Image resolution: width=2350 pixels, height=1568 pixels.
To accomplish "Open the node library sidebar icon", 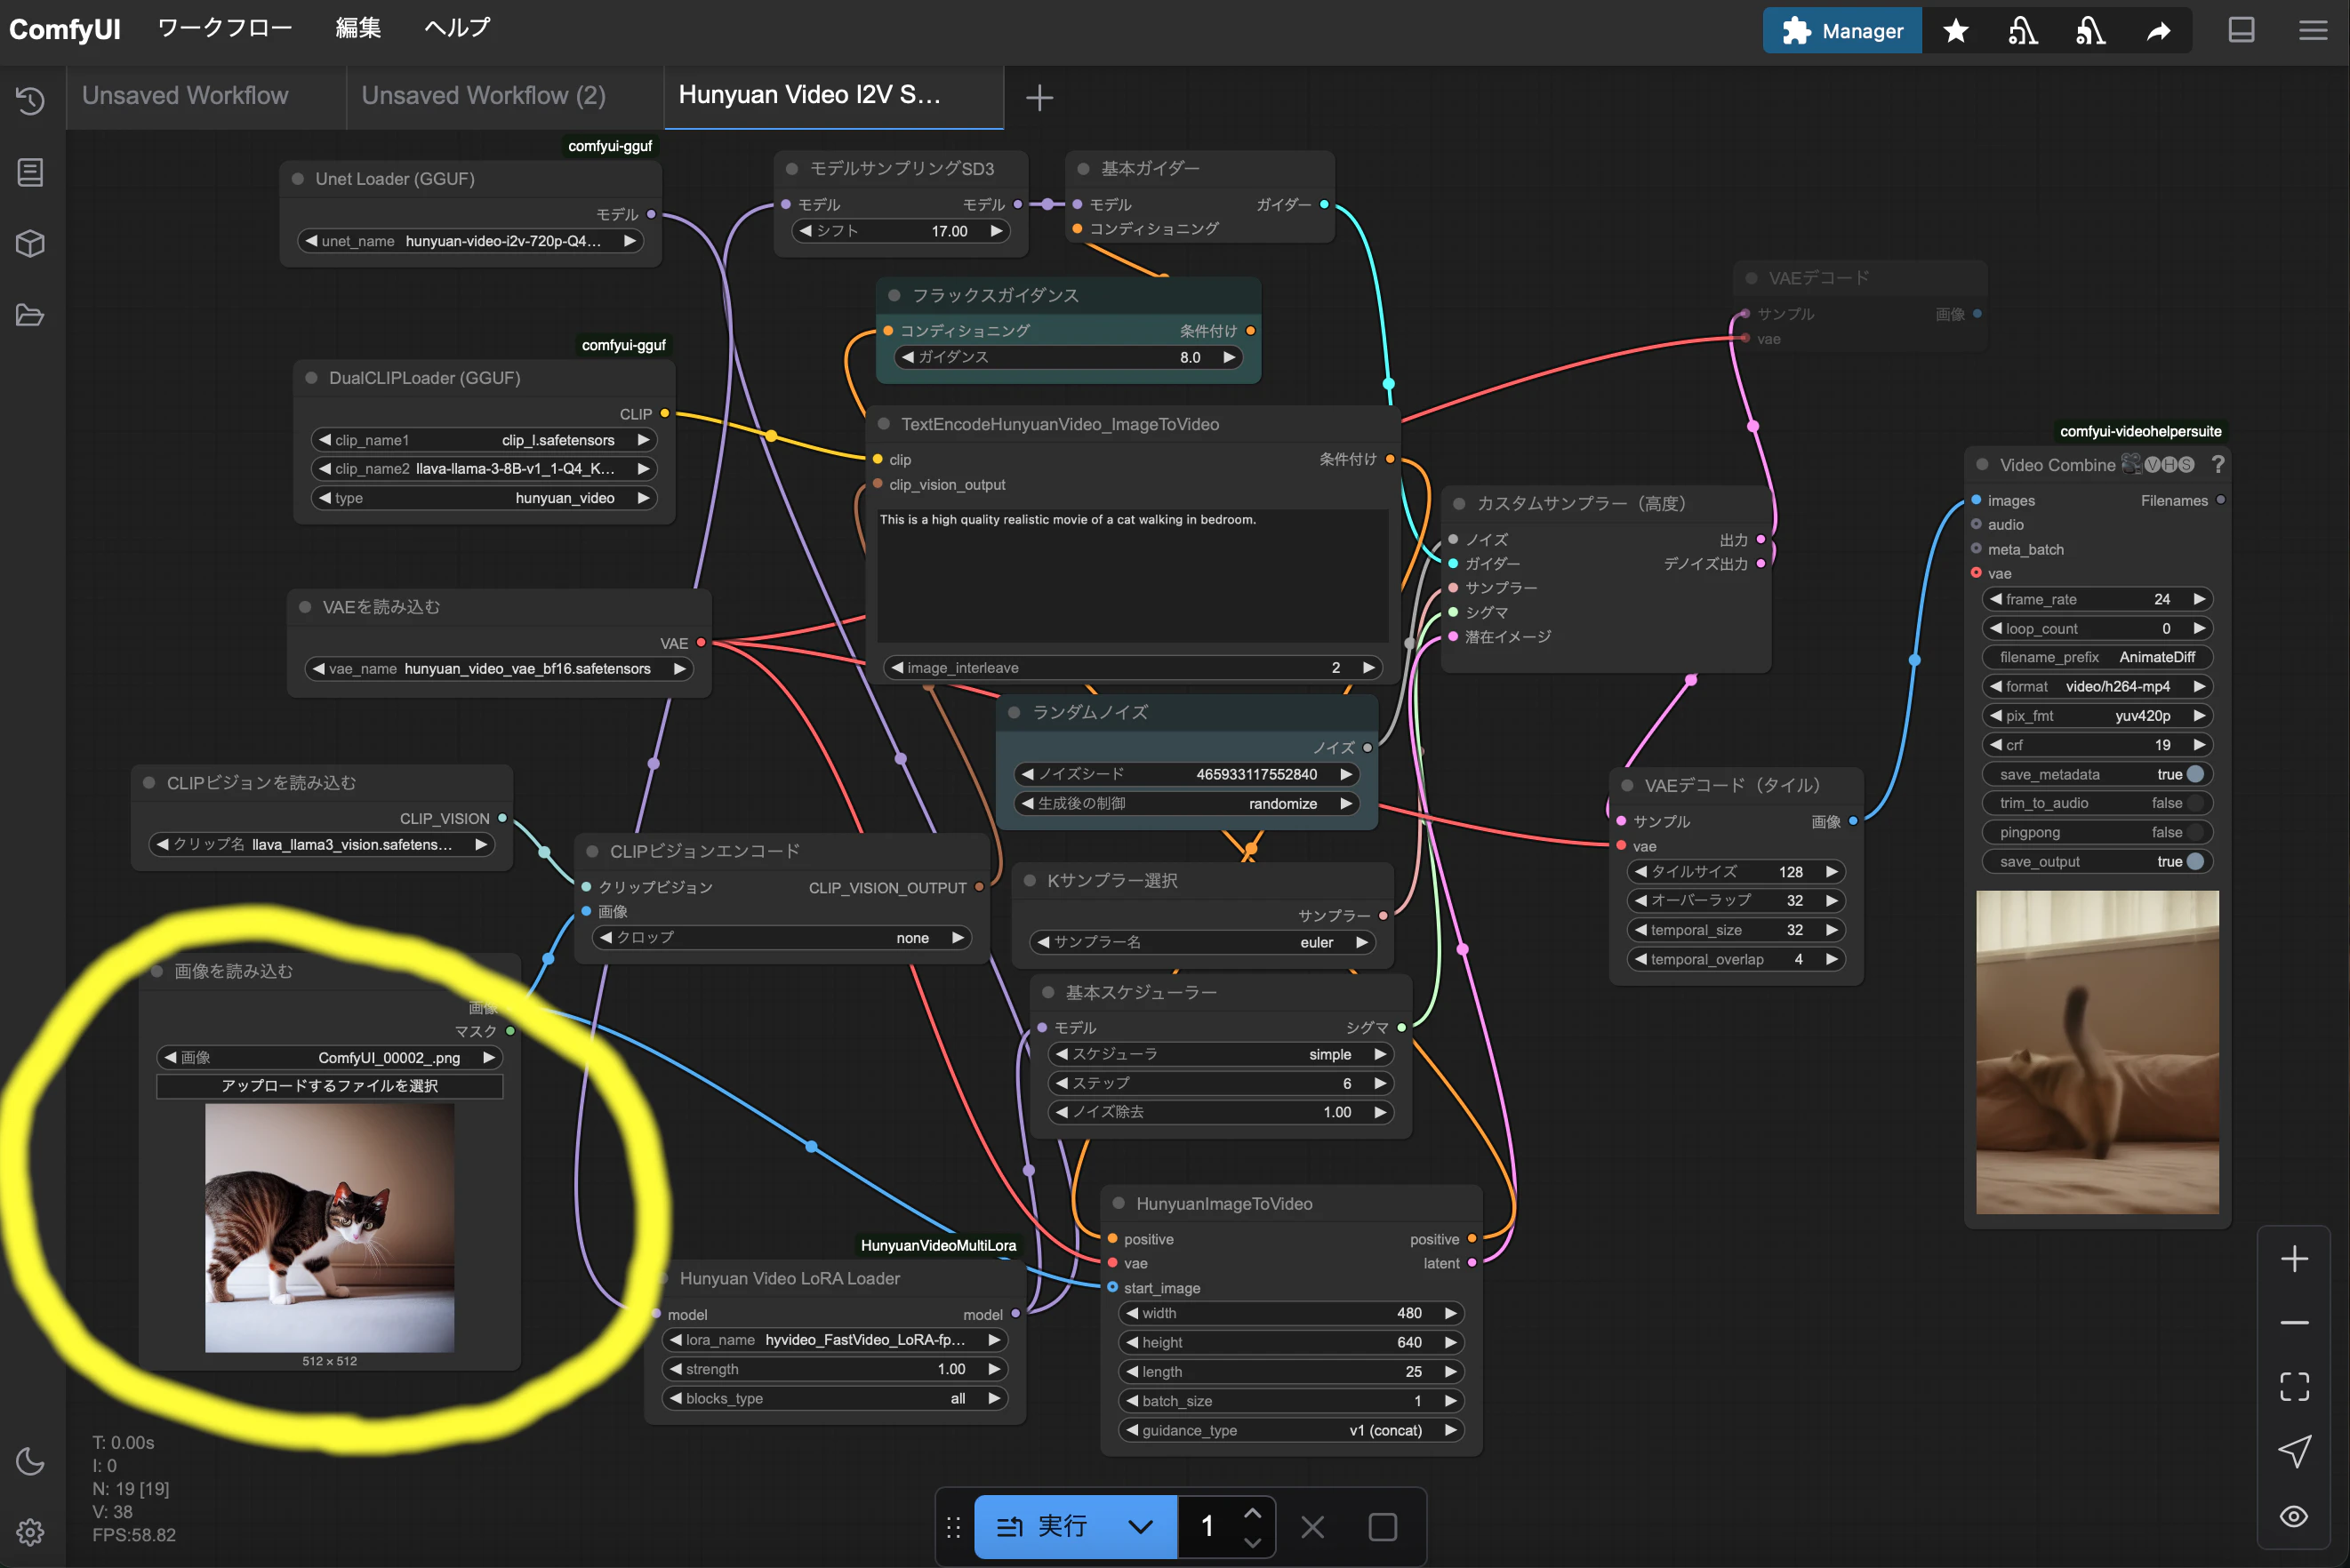I will coord(30,172).
